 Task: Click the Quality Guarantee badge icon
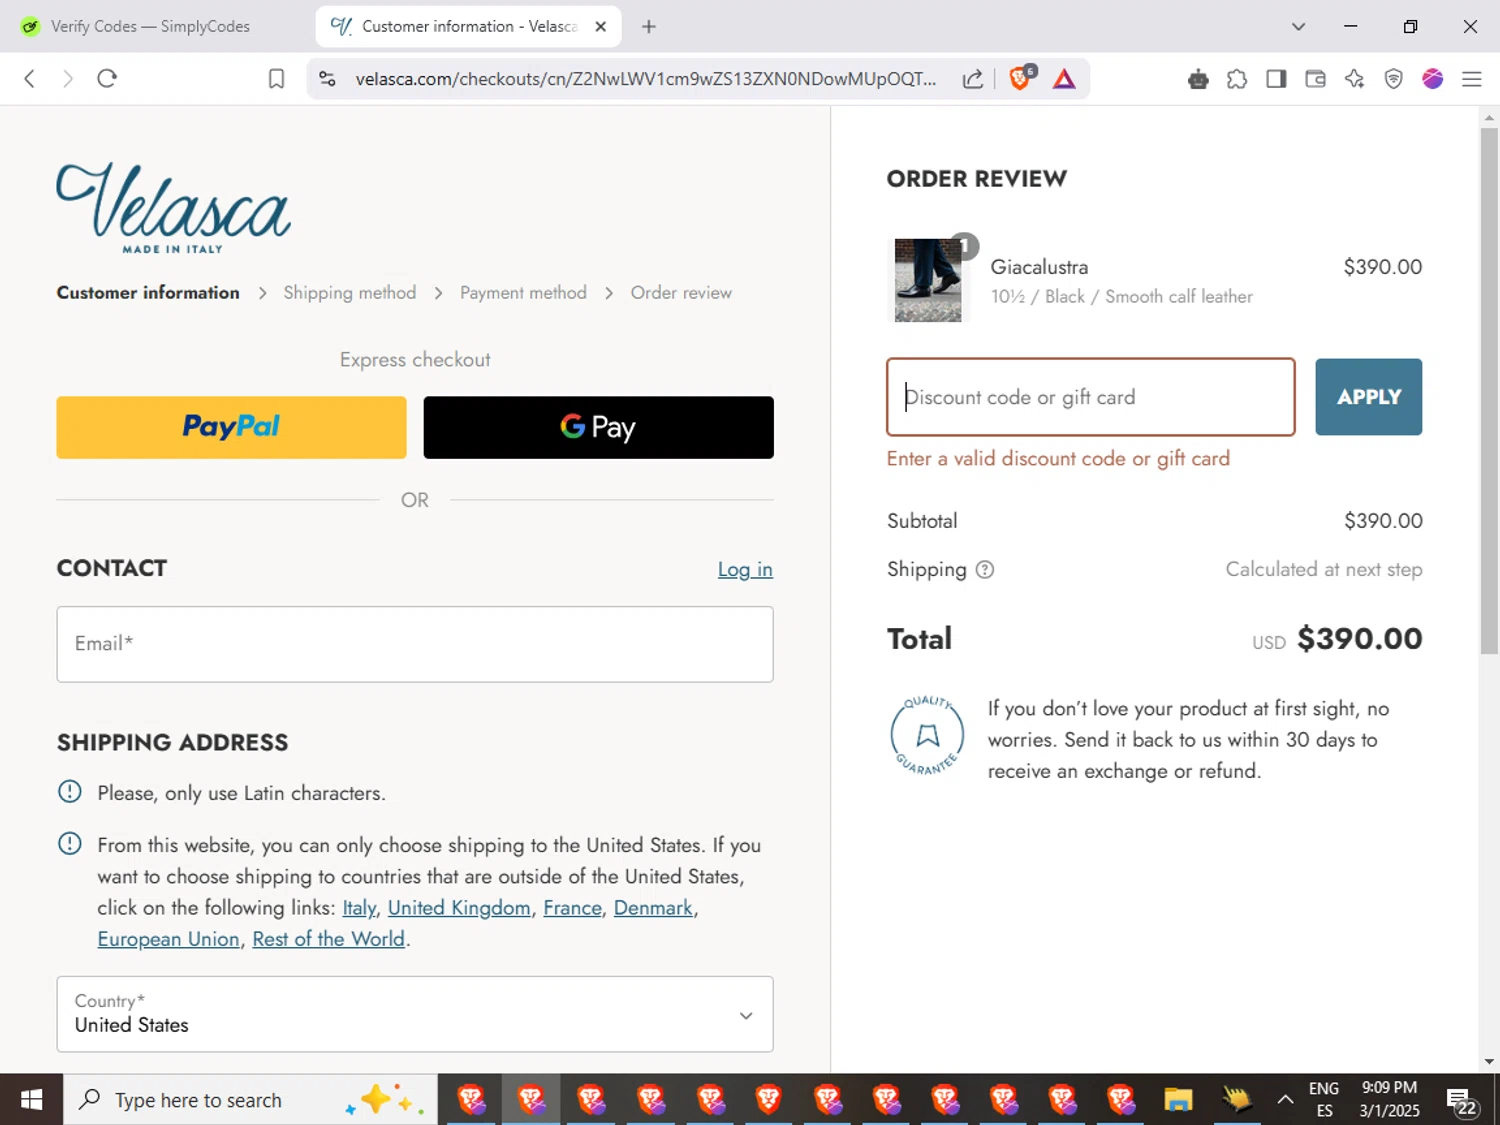point(927,735)
